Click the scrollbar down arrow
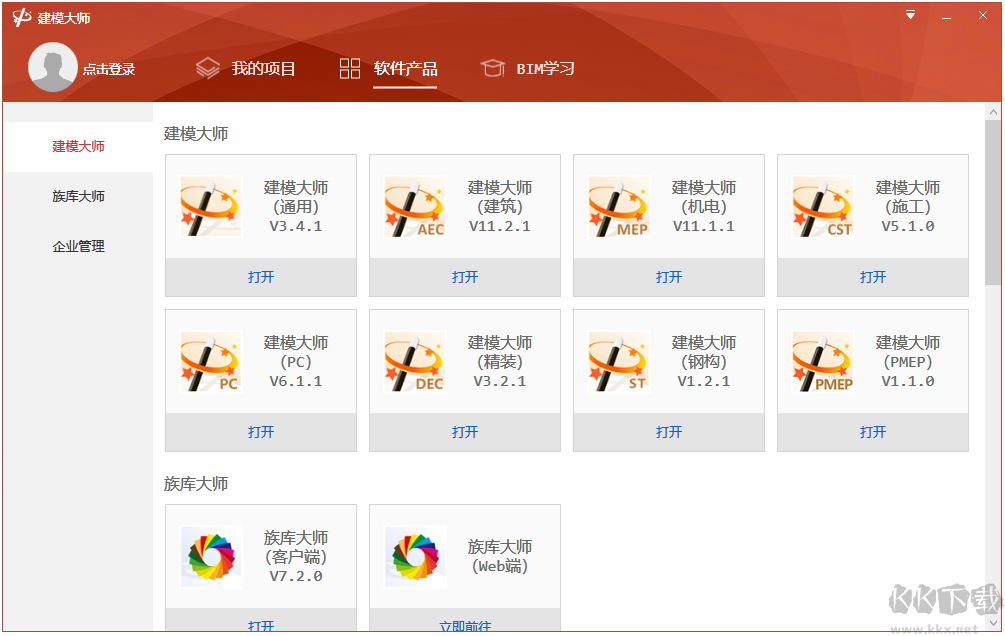The image size is (1005, 636). (993, 623)
